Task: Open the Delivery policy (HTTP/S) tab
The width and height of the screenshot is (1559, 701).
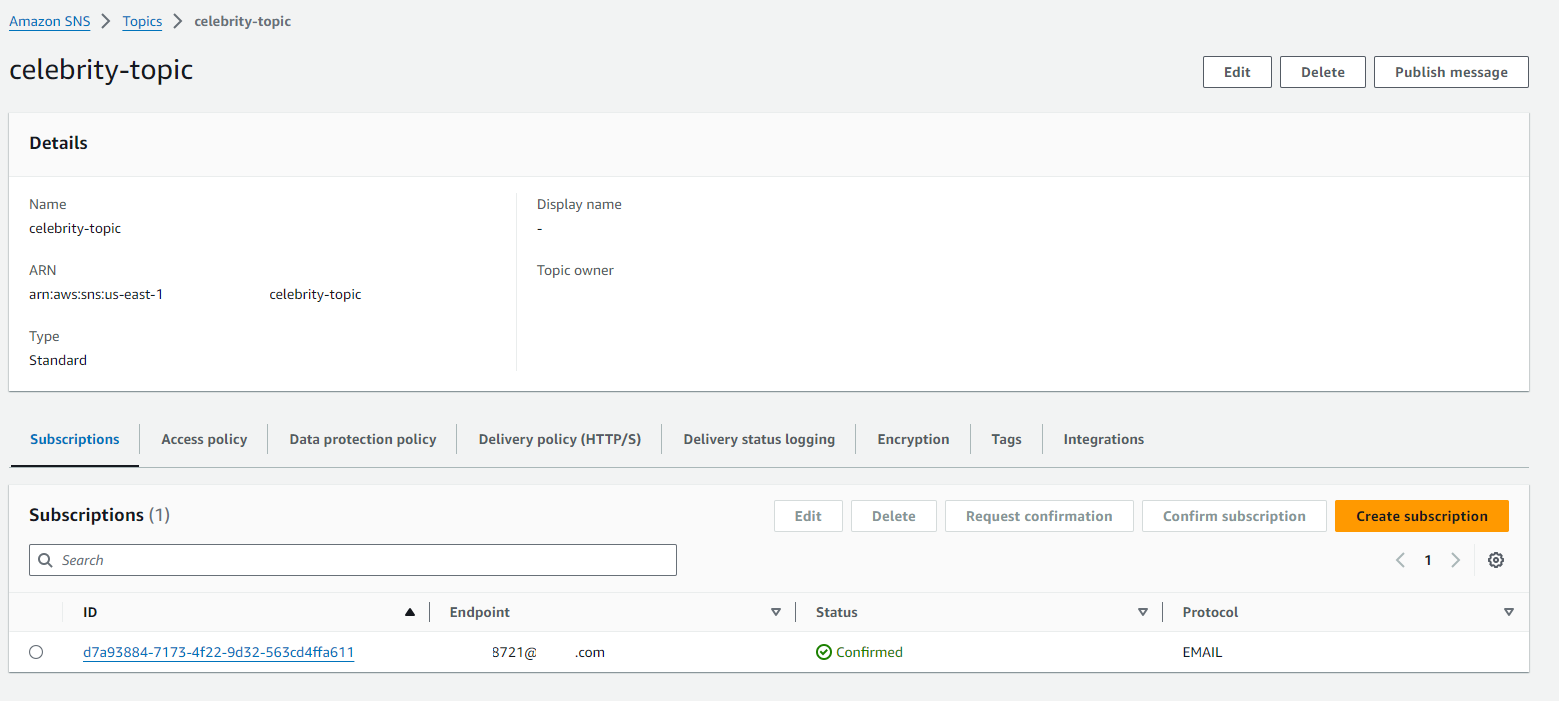Action: 560,439
